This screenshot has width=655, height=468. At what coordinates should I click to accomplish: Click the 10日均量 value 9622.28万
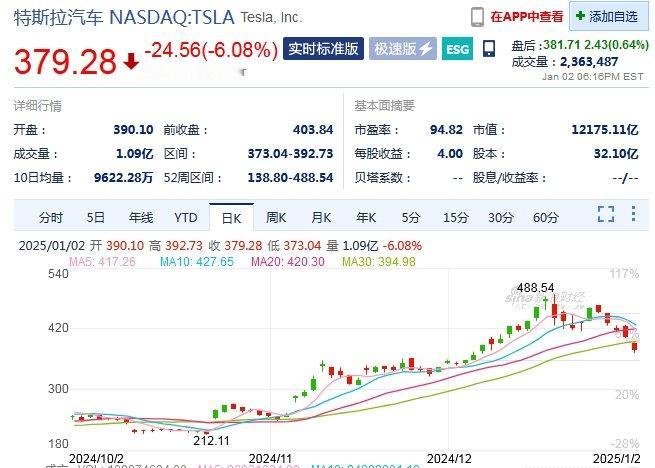click(124, 178)
